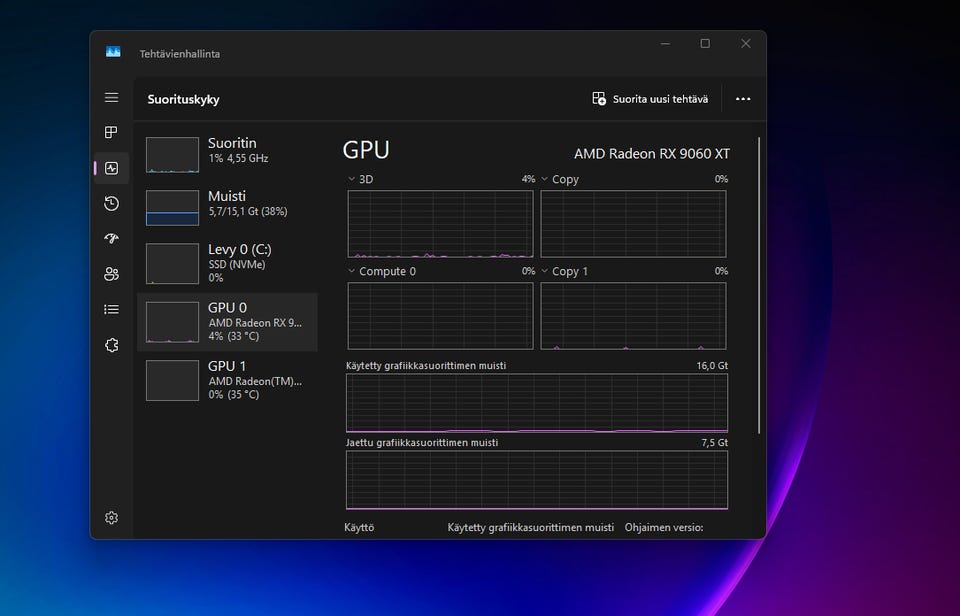
Task: Select GPU 1 in the performance list
Action: [x=228, y=380]
